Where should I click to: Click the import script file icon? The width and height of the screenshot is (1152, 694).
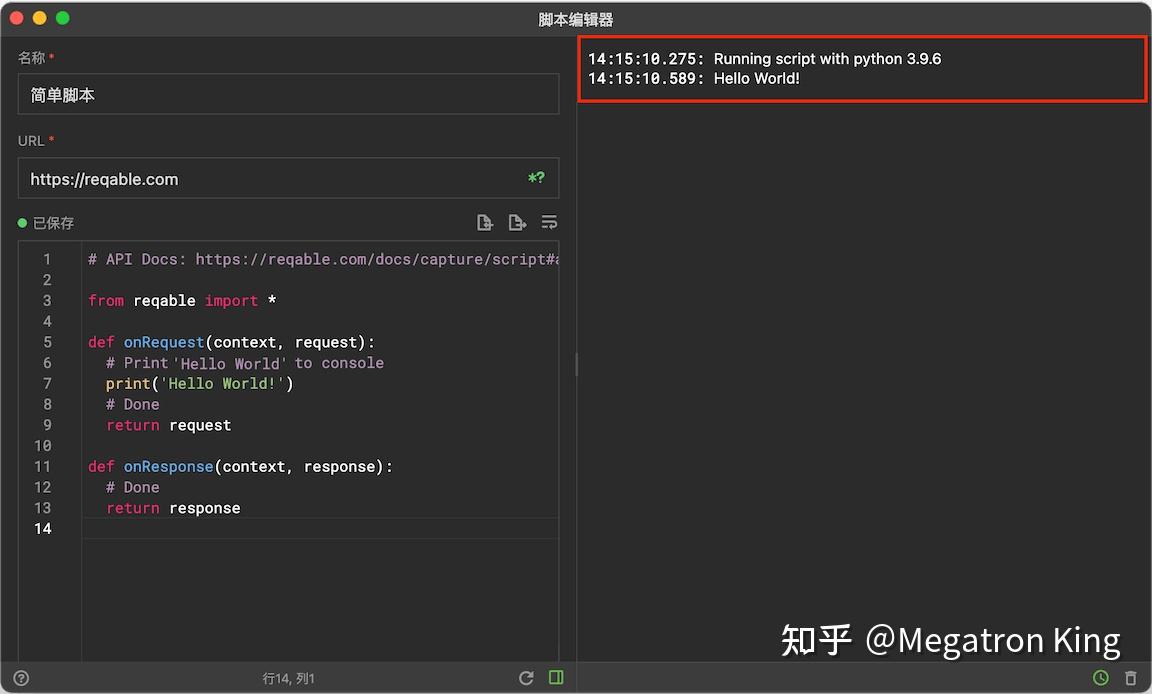(x=485, y=223)
